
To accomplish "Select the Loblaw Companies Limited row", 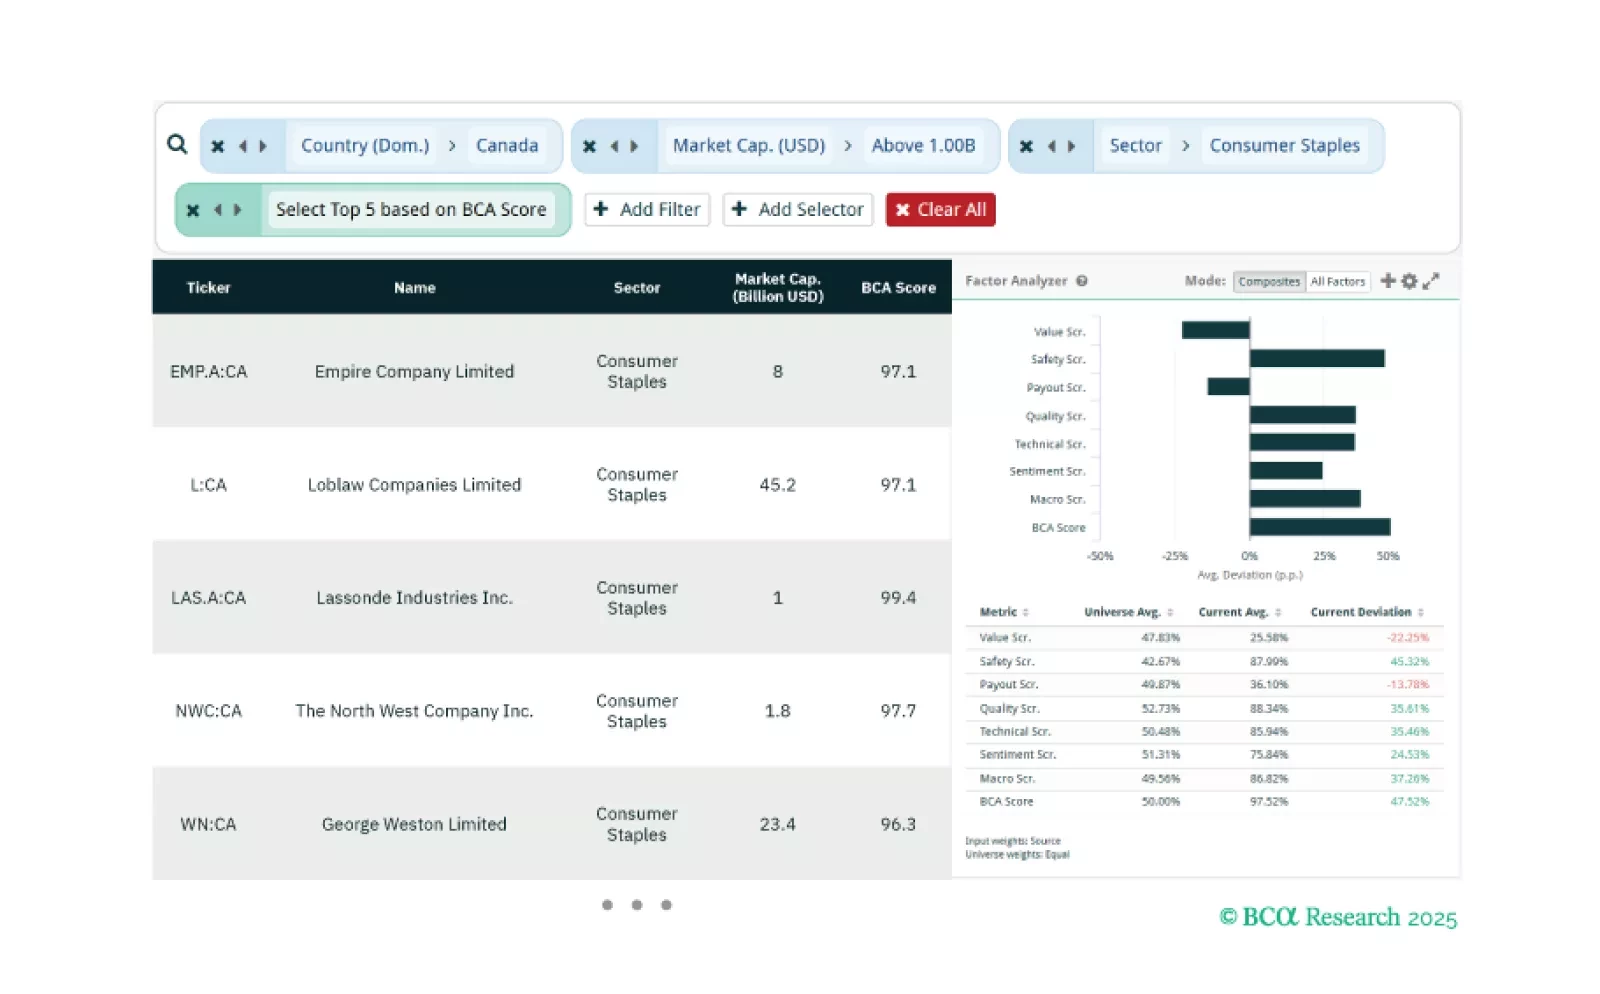I will coord(414,485).
